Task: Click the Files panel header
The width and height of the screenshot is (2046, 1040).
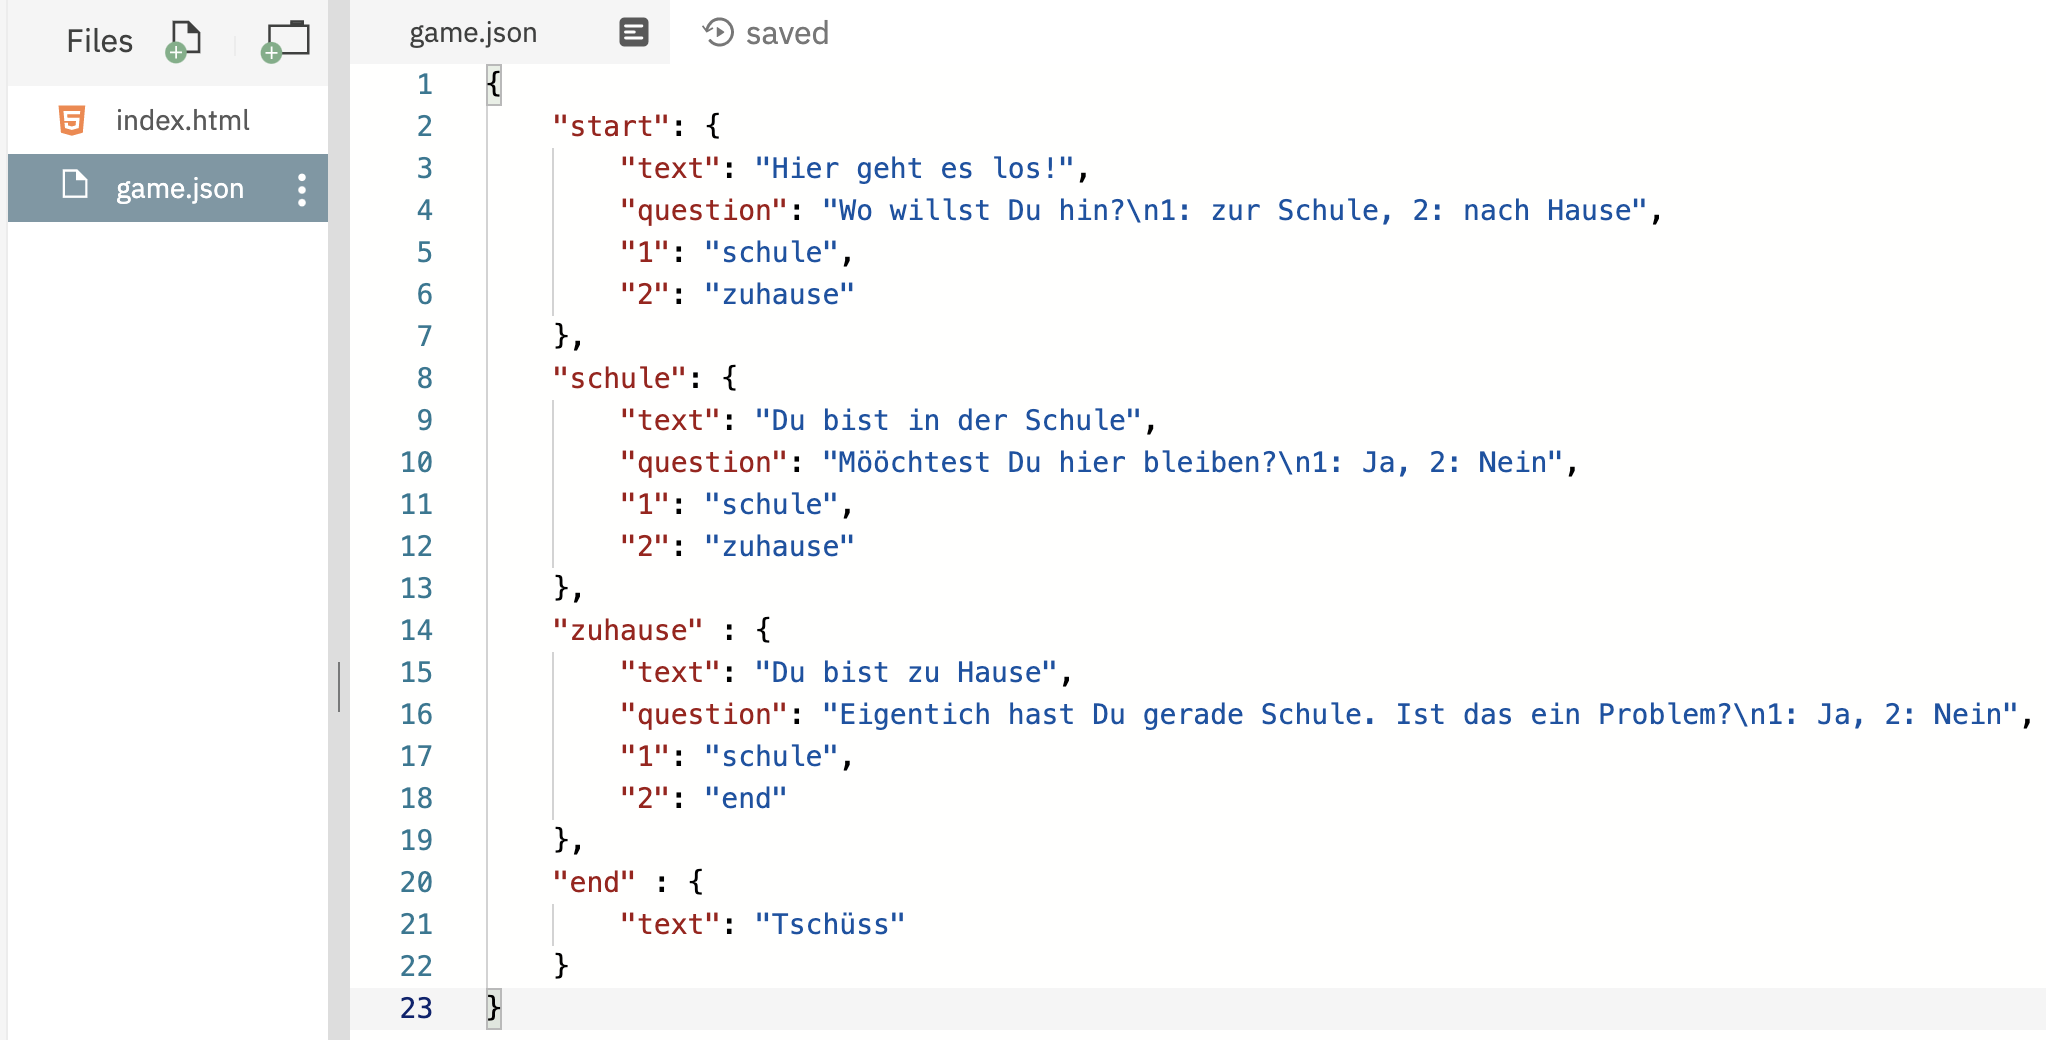Action: point(99,41)
